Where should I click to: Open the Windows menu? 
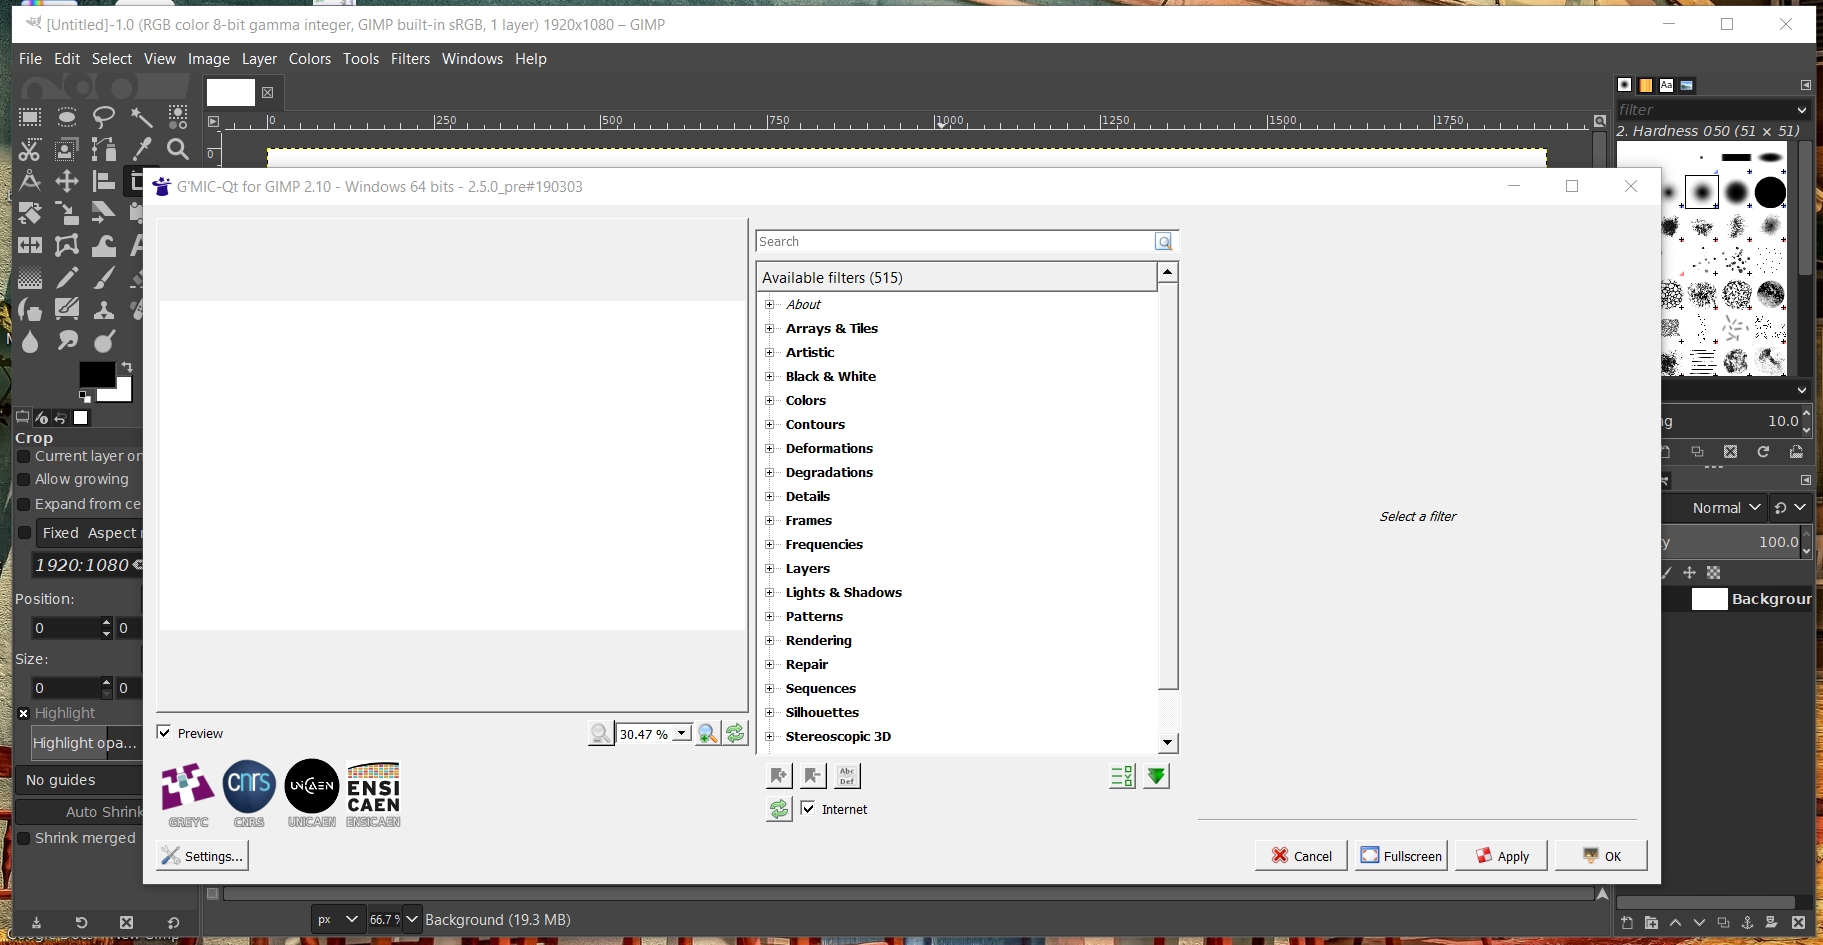click(472, 59)
